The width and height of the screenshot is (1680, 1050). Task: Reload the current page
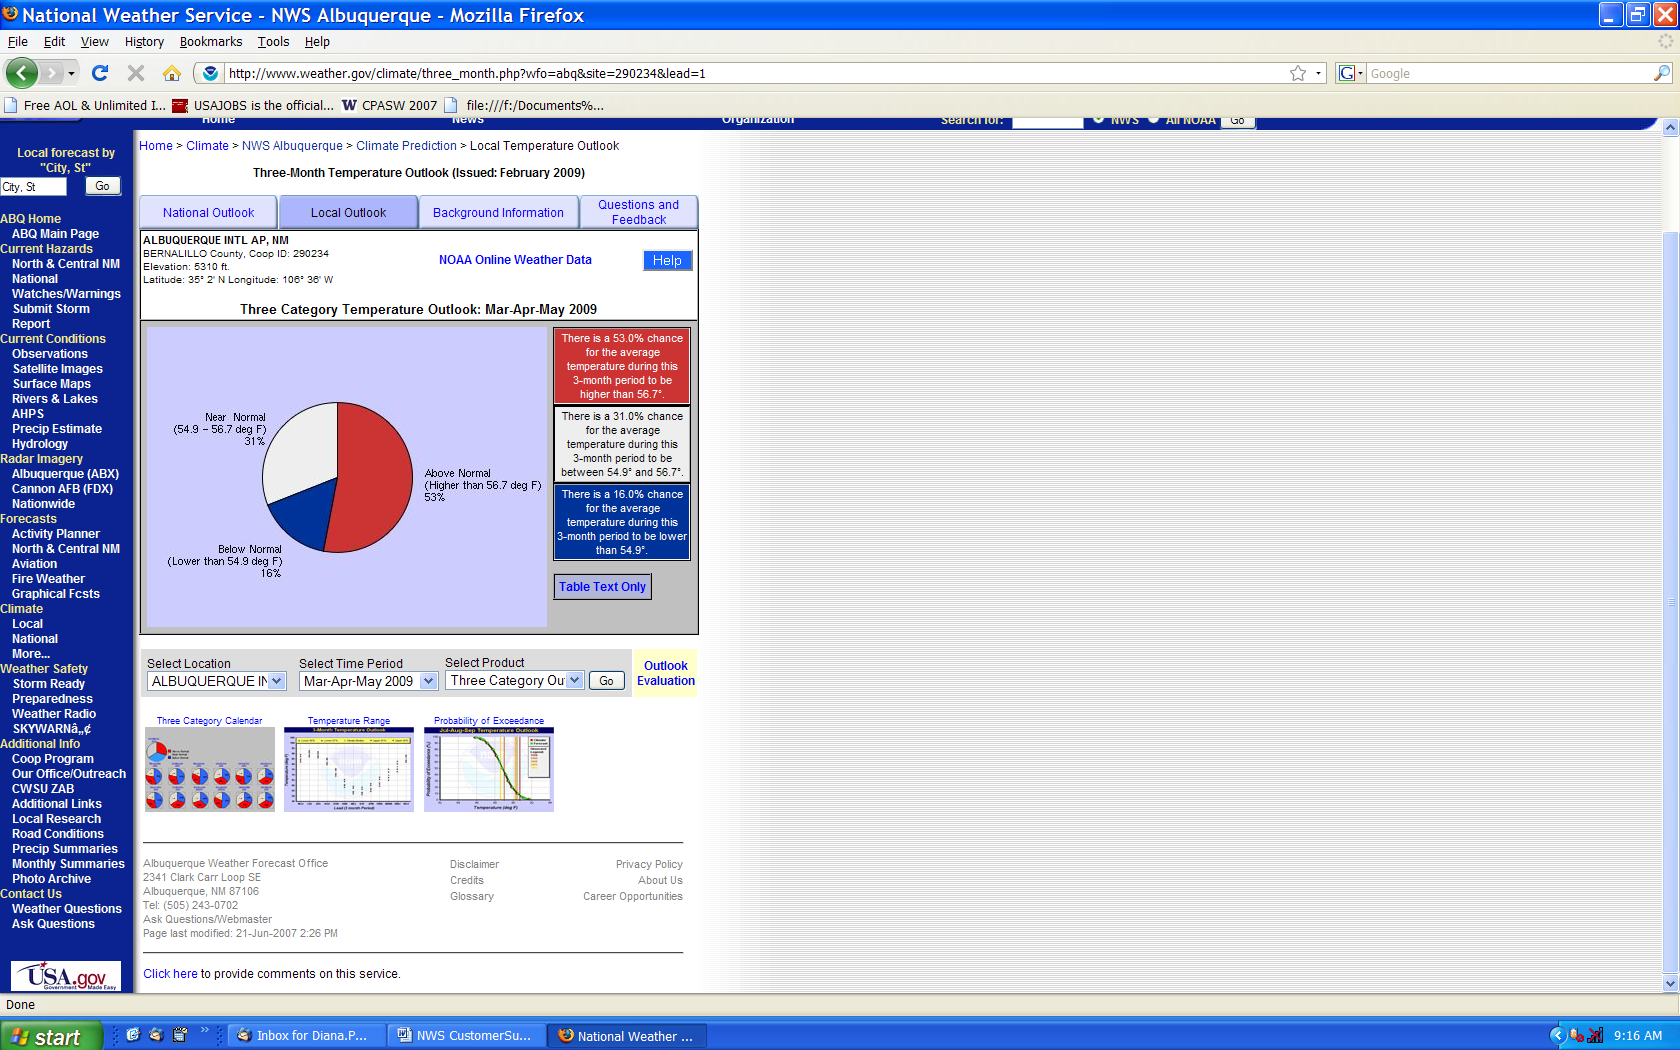pos(100,73)
